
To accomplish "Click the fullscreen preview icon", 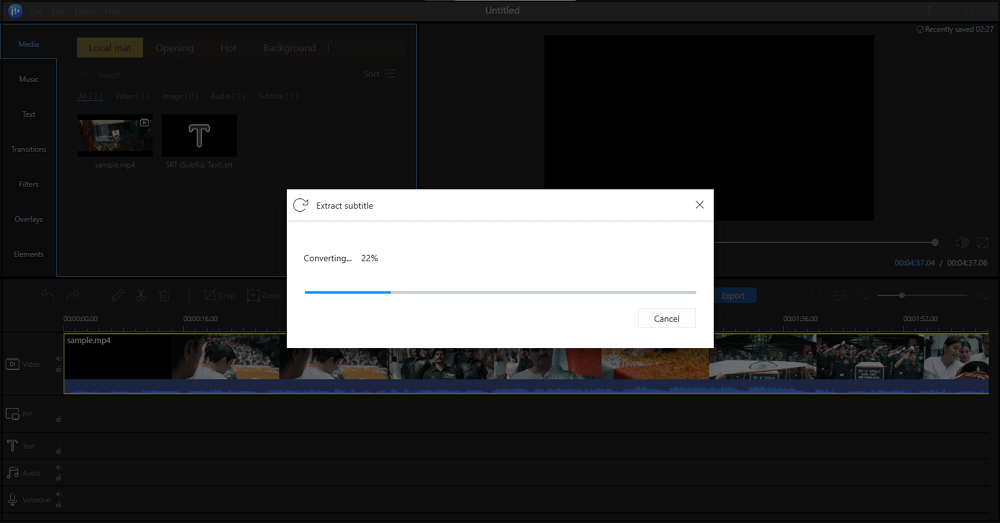I will pos(983,242).
